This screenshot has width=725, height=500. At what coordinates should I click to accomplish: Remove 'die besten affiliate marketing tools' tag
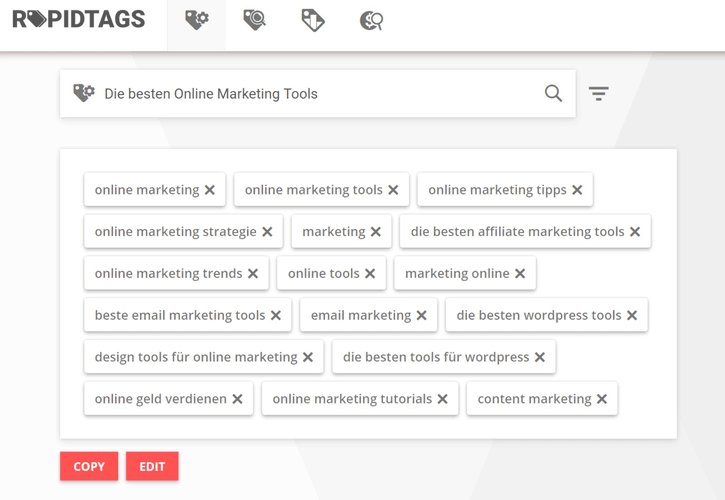point(635,232)
